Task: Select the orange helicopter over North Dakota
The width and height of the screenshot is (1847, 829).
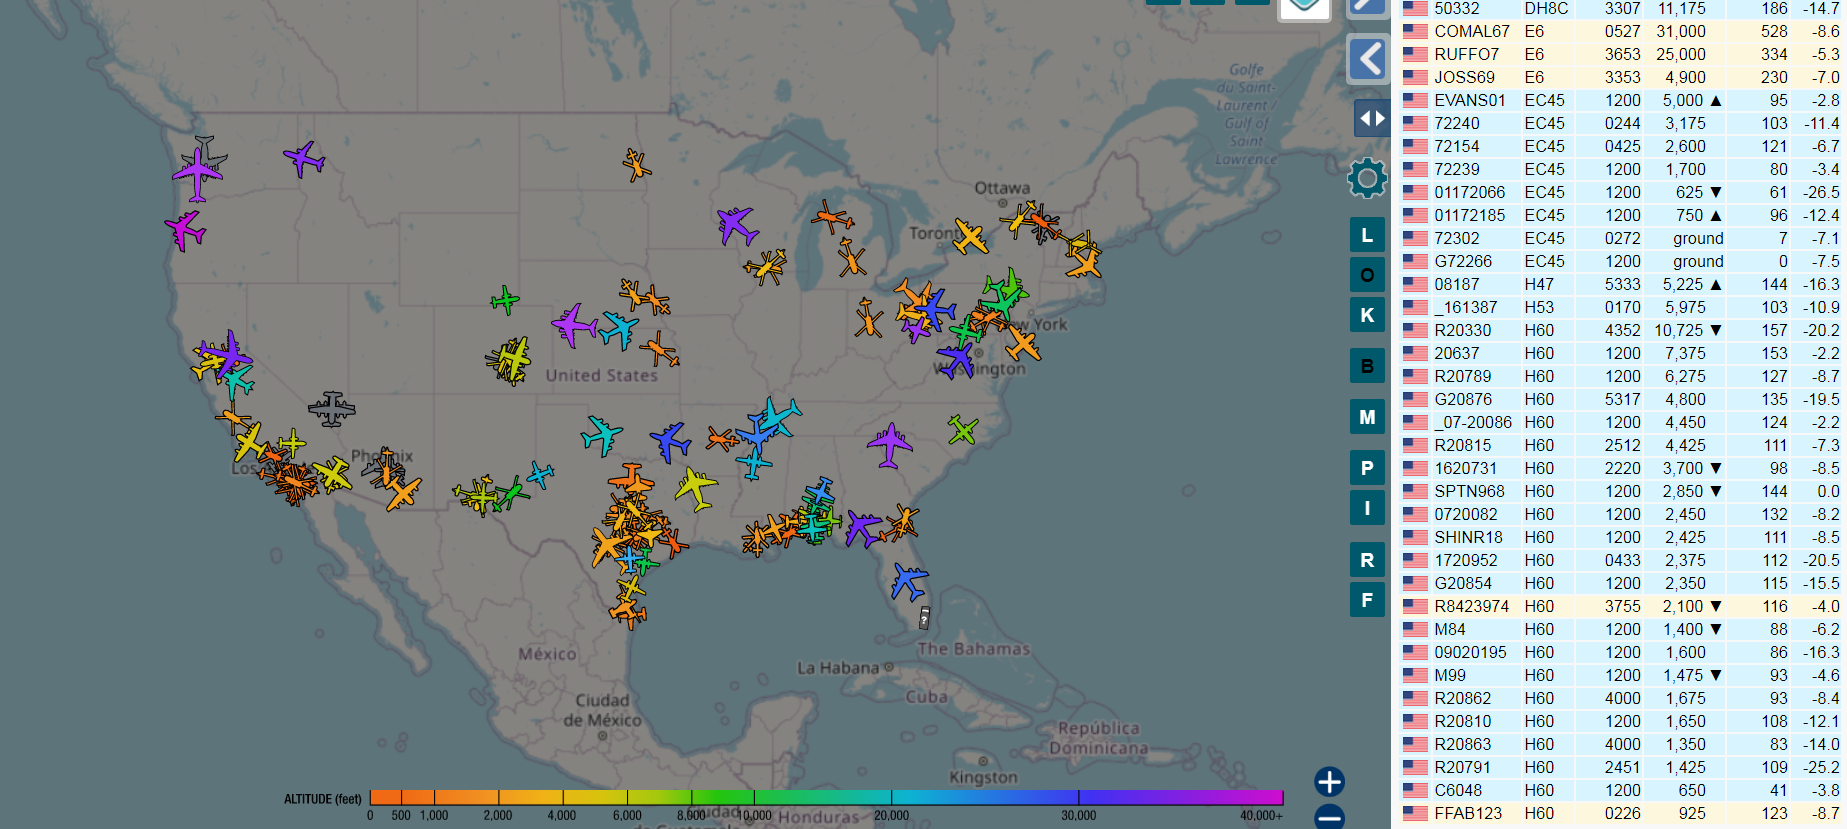Action: [x=636, y=164]
